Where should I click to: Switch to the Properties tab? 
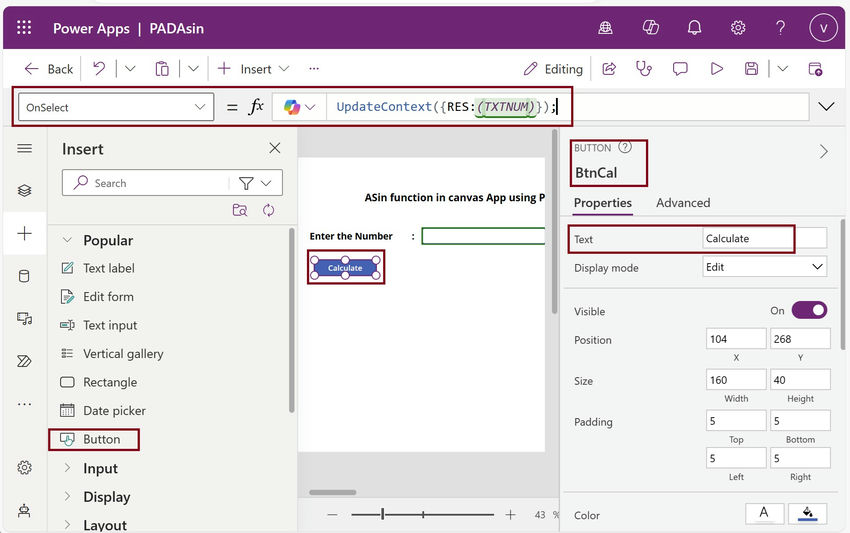pos(603,203)
